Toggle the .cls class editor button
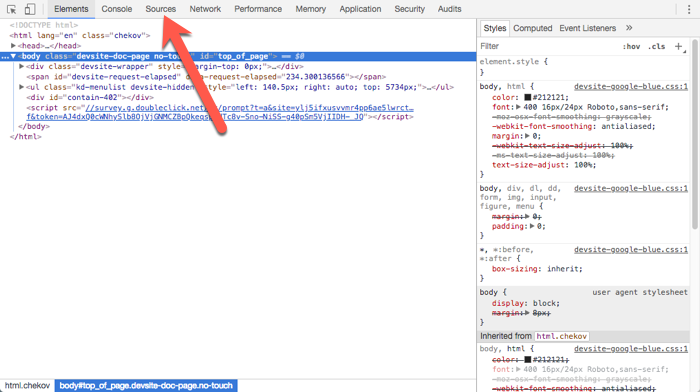The width and height of the screenshot is (700, 392). [657, 46]
